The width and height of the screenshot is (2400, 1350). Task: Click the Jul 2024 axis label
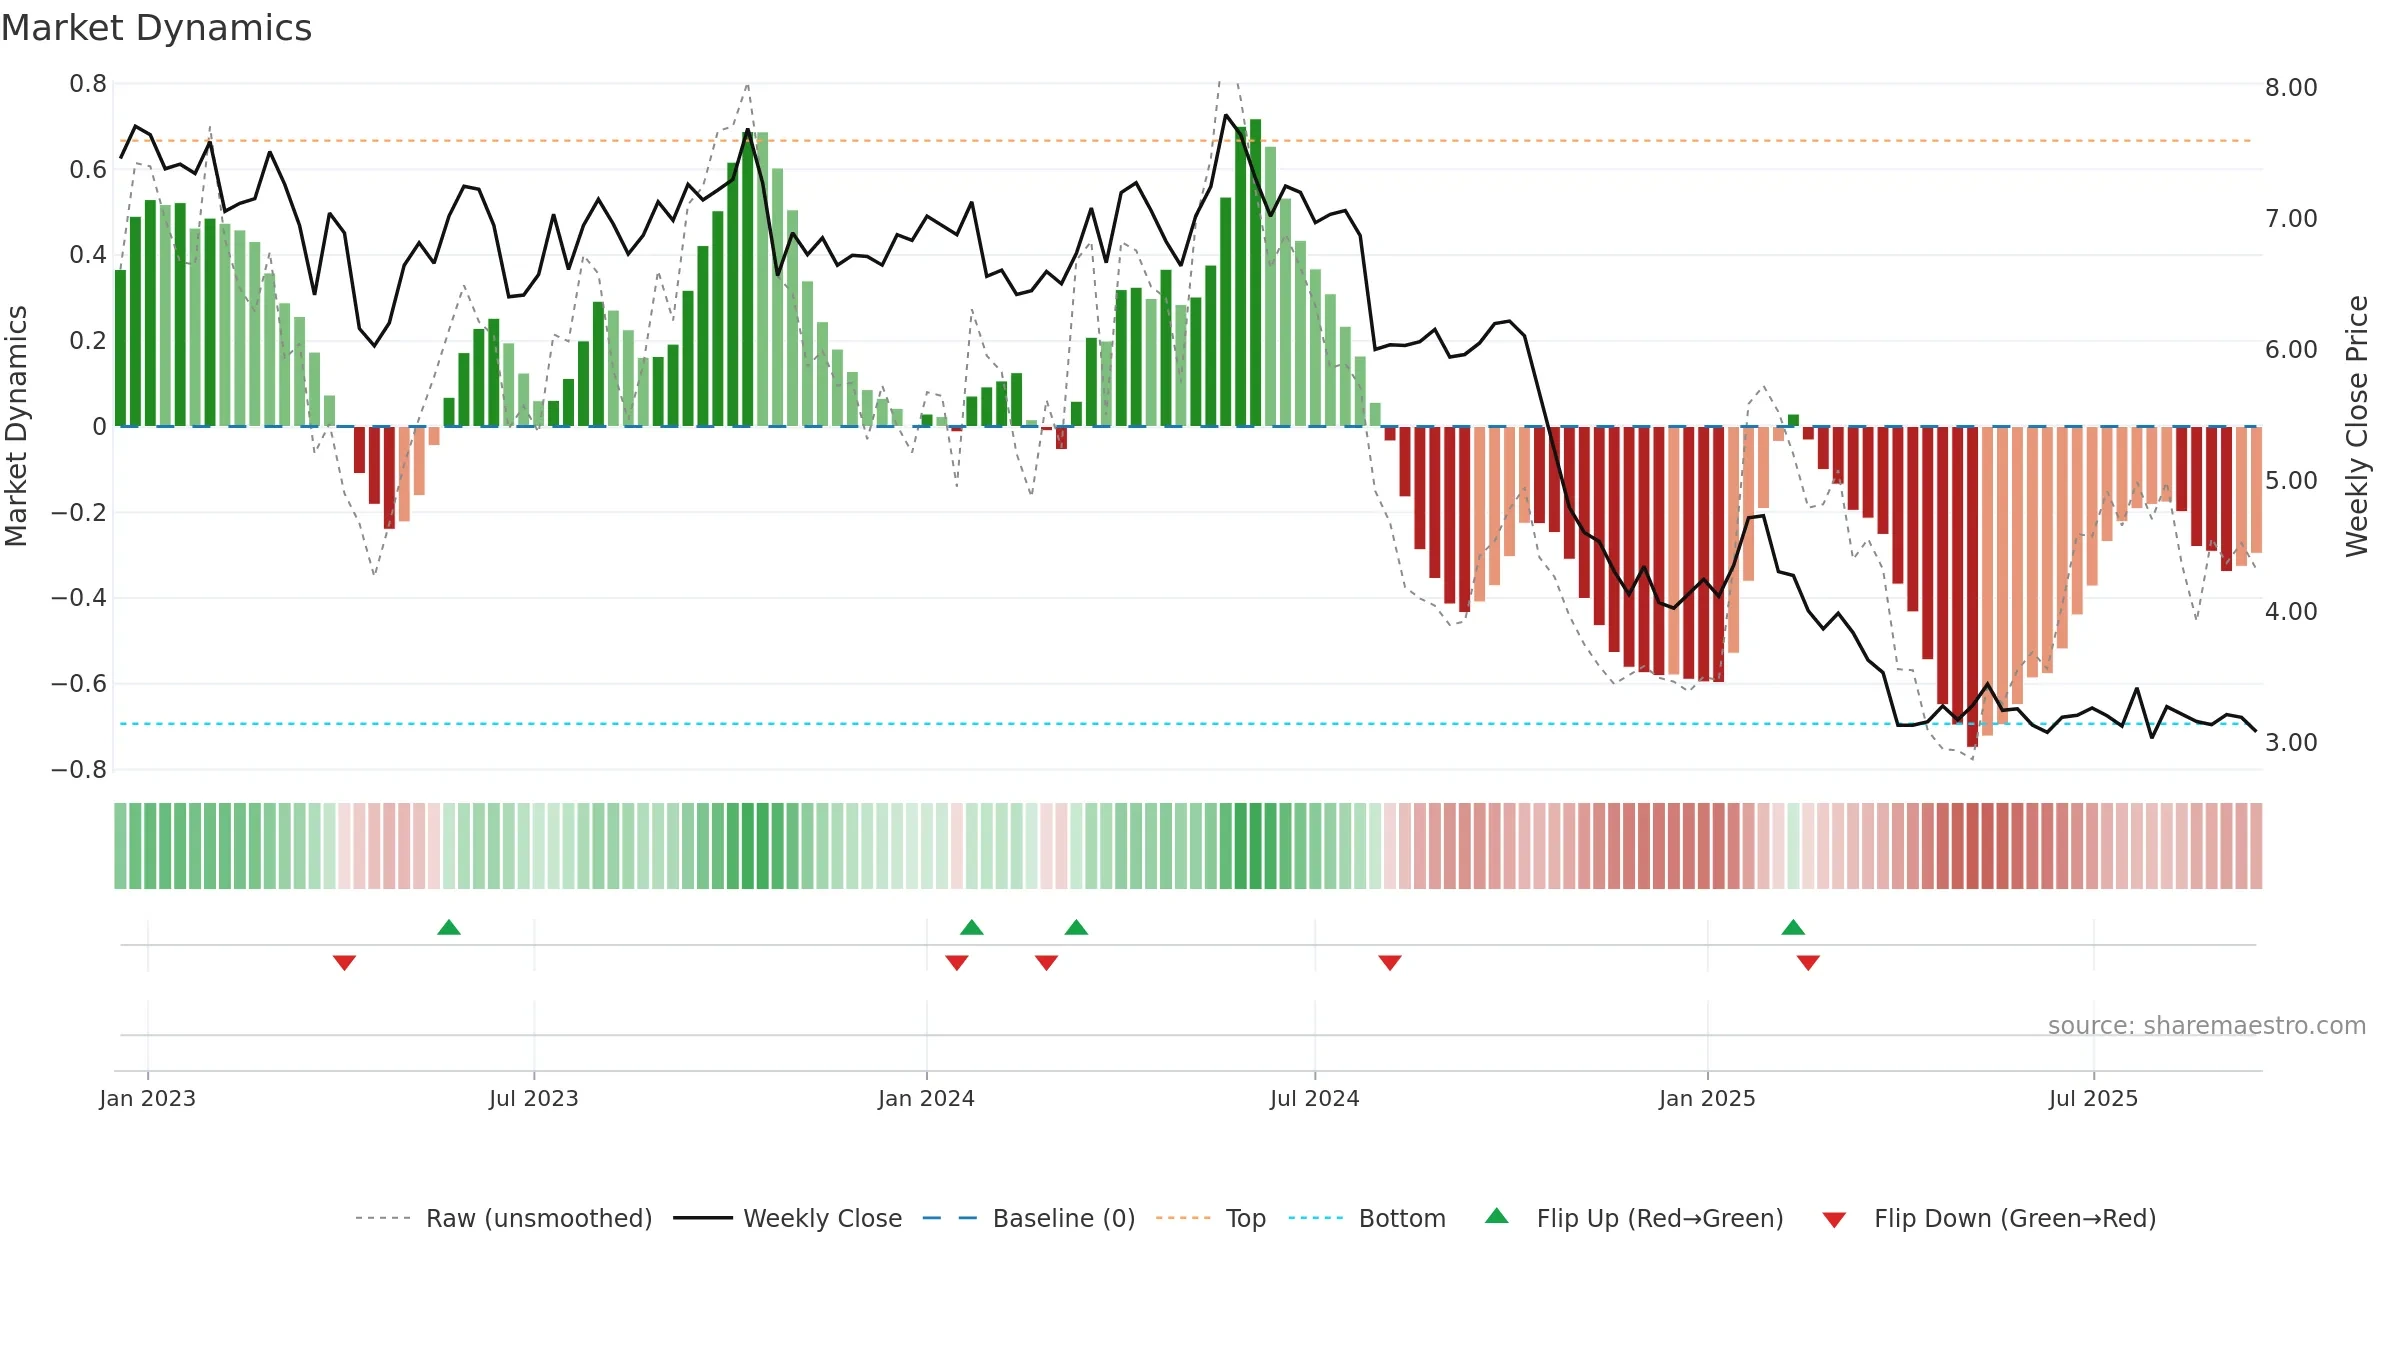pyautogui.click(x=1315, y=1098)
